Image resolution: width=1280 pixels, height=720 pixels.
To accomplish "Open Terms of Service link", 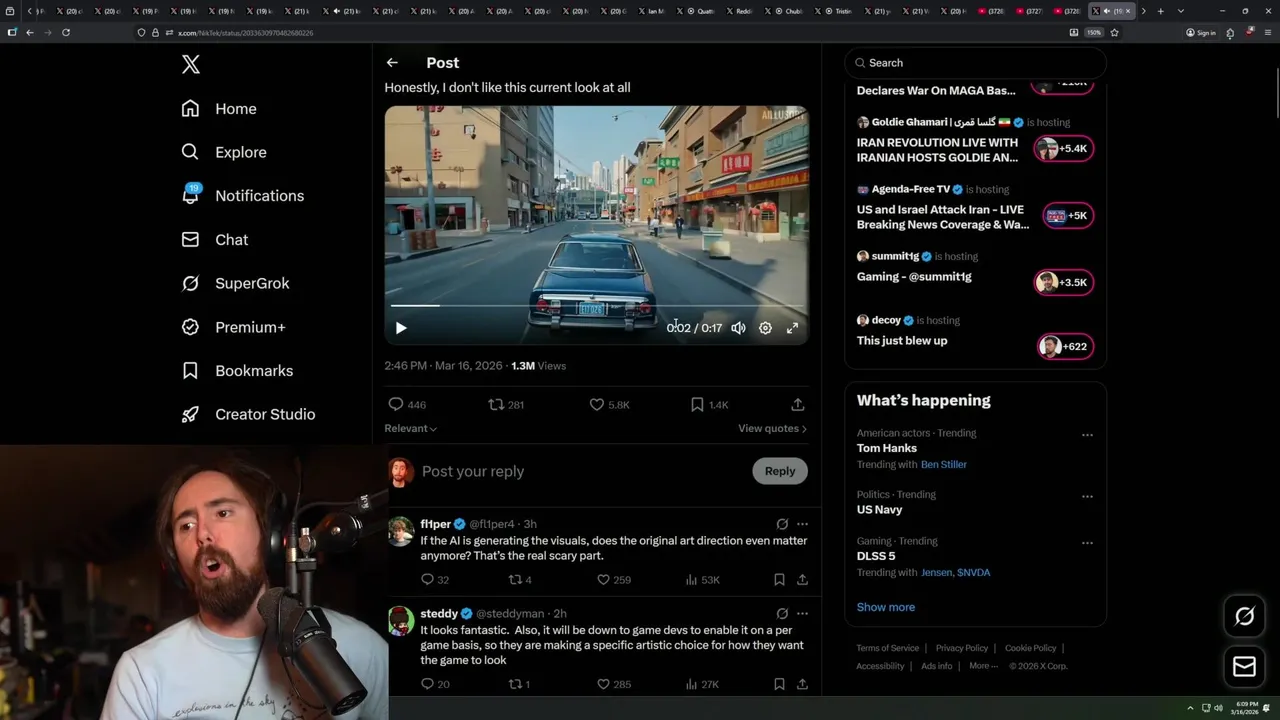I will click(x=888, y=648).
